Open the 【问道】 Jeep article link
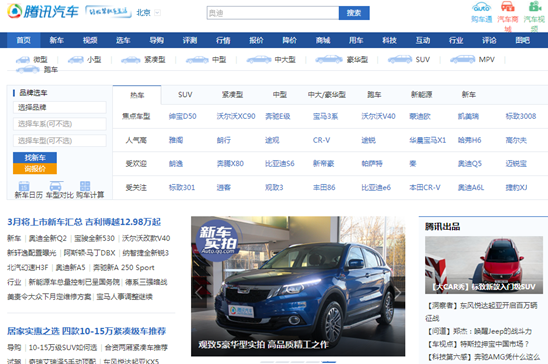The height and width of the screenshot is (364, 548). 480,331
